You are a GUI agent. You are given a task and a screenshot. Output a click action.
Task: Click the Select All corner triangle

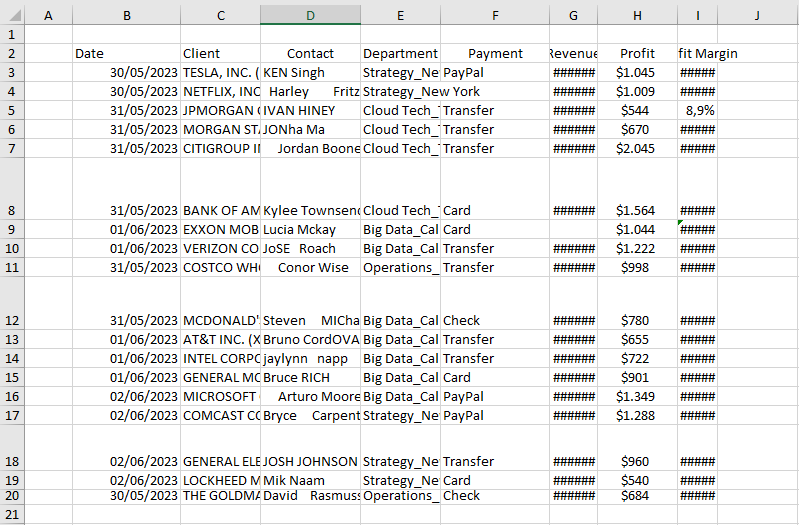pyautogui.click(x=15, y=15)
